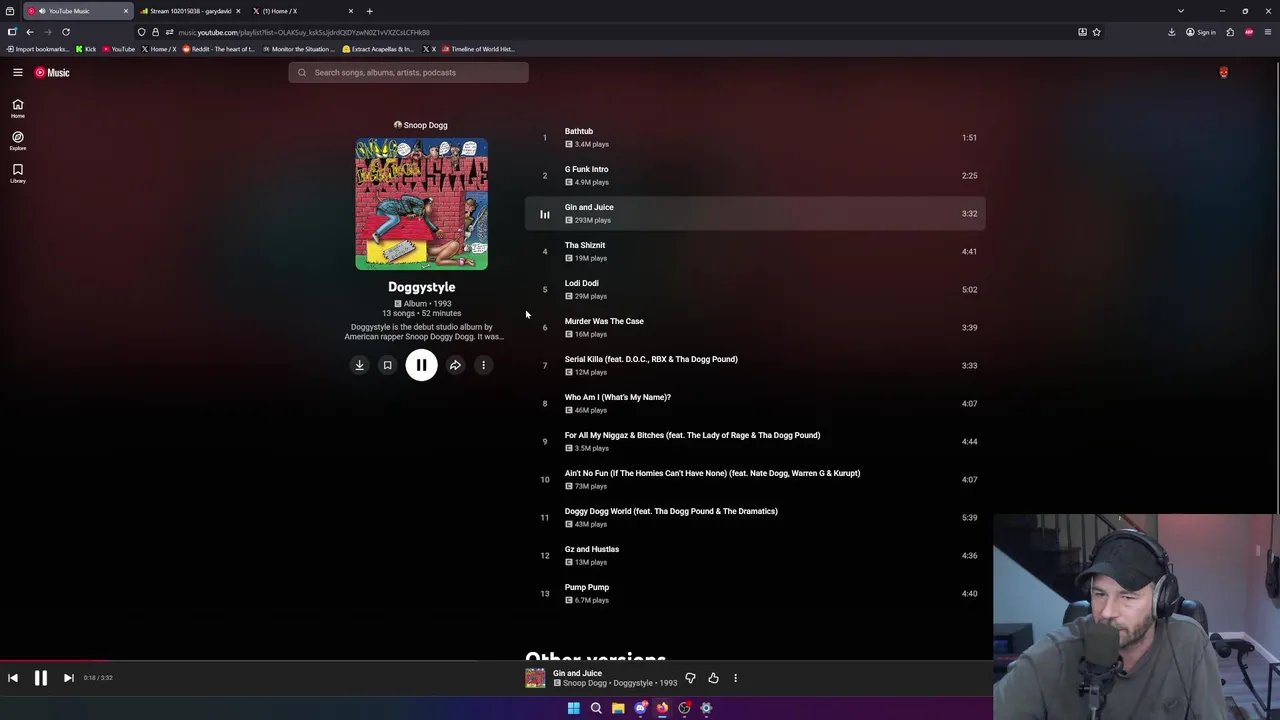The height and width of the screenshot is (720, 1280).
Task: Open Timeline of World History bookmark
Action: [478, 49]
